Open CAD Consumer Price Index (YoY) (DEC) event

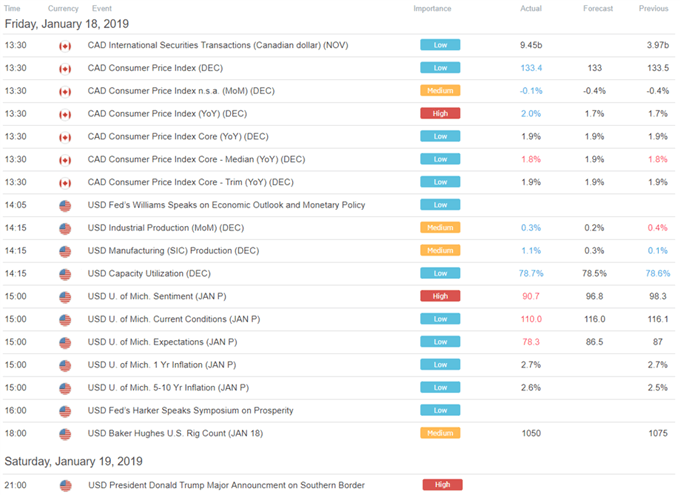pyautogui.click(x=172, y=114)
